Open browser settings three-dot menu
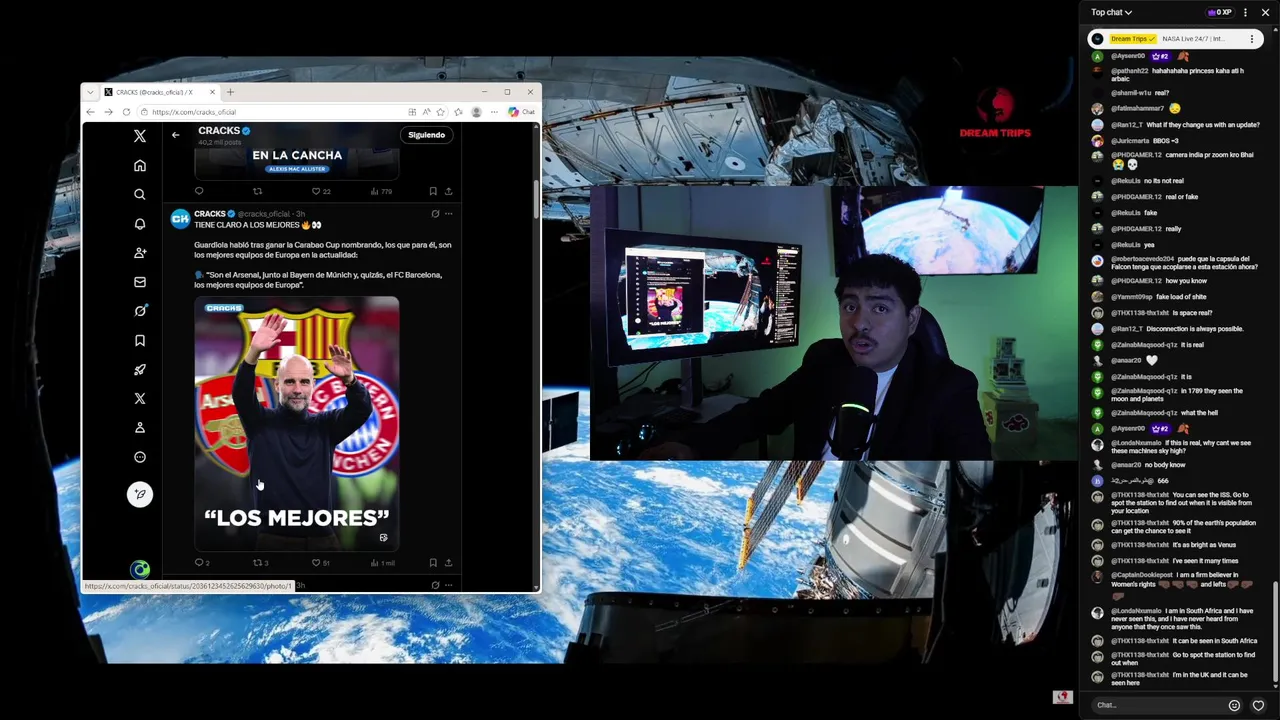Screen dimensions: 1280x720 click(x=493, y=112)
